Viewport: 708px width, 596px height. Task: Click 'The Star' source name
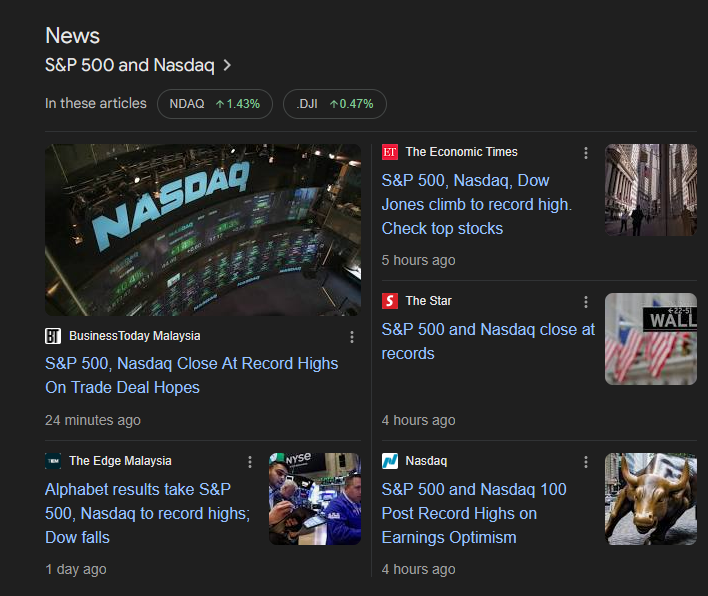[x=429, y=301]
